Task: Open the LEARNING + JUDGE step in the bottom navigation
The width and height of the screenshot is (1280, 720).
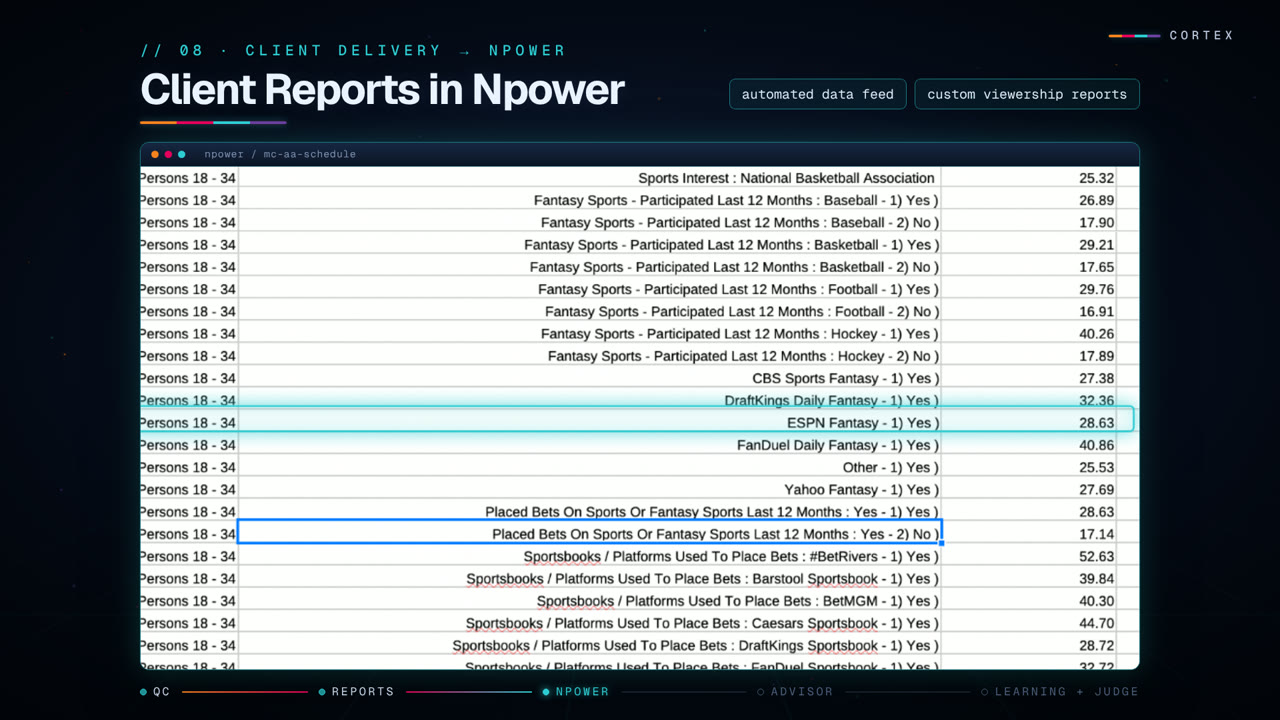Action: click(x=1060, y=691)
